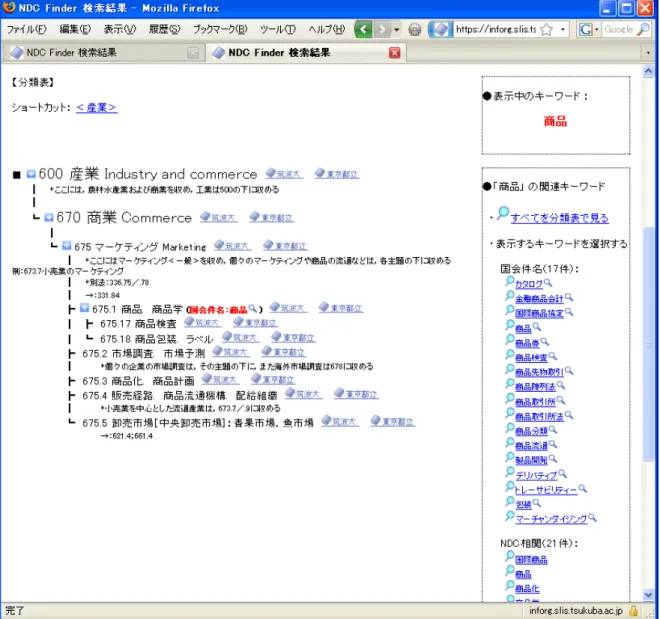The height and width of the screenshot is (619, 660).
Task: Open the 編集(E) menu
Action: coord(75,29)
